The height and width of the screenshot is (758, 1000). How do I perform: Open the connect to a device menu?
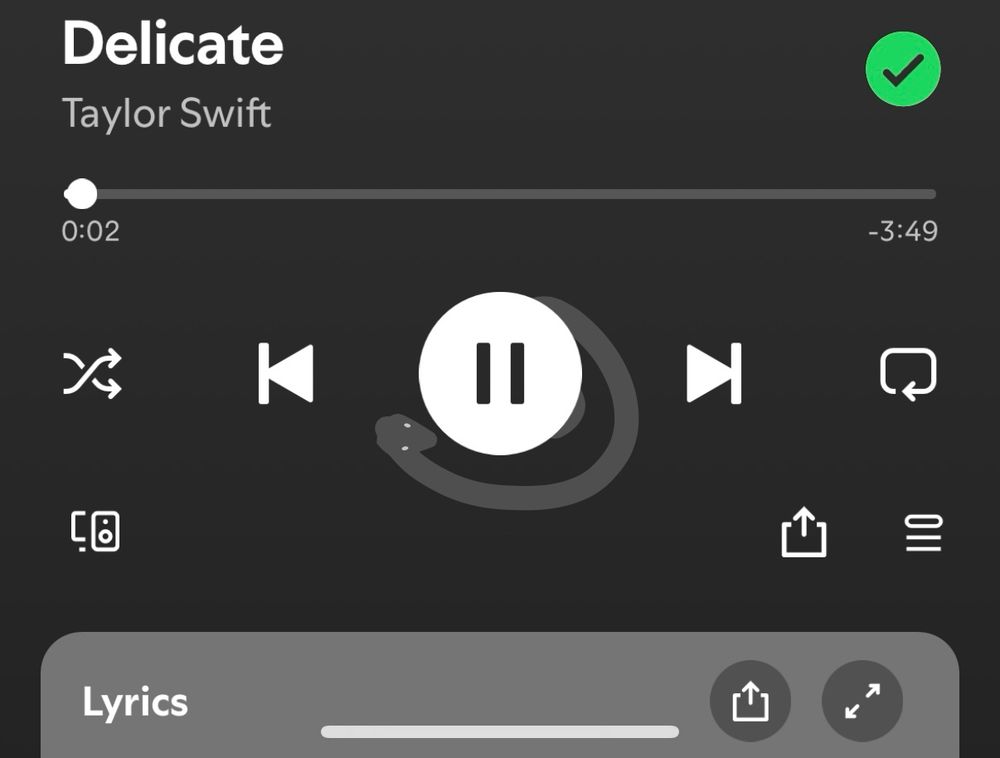(x=95, y=531)
